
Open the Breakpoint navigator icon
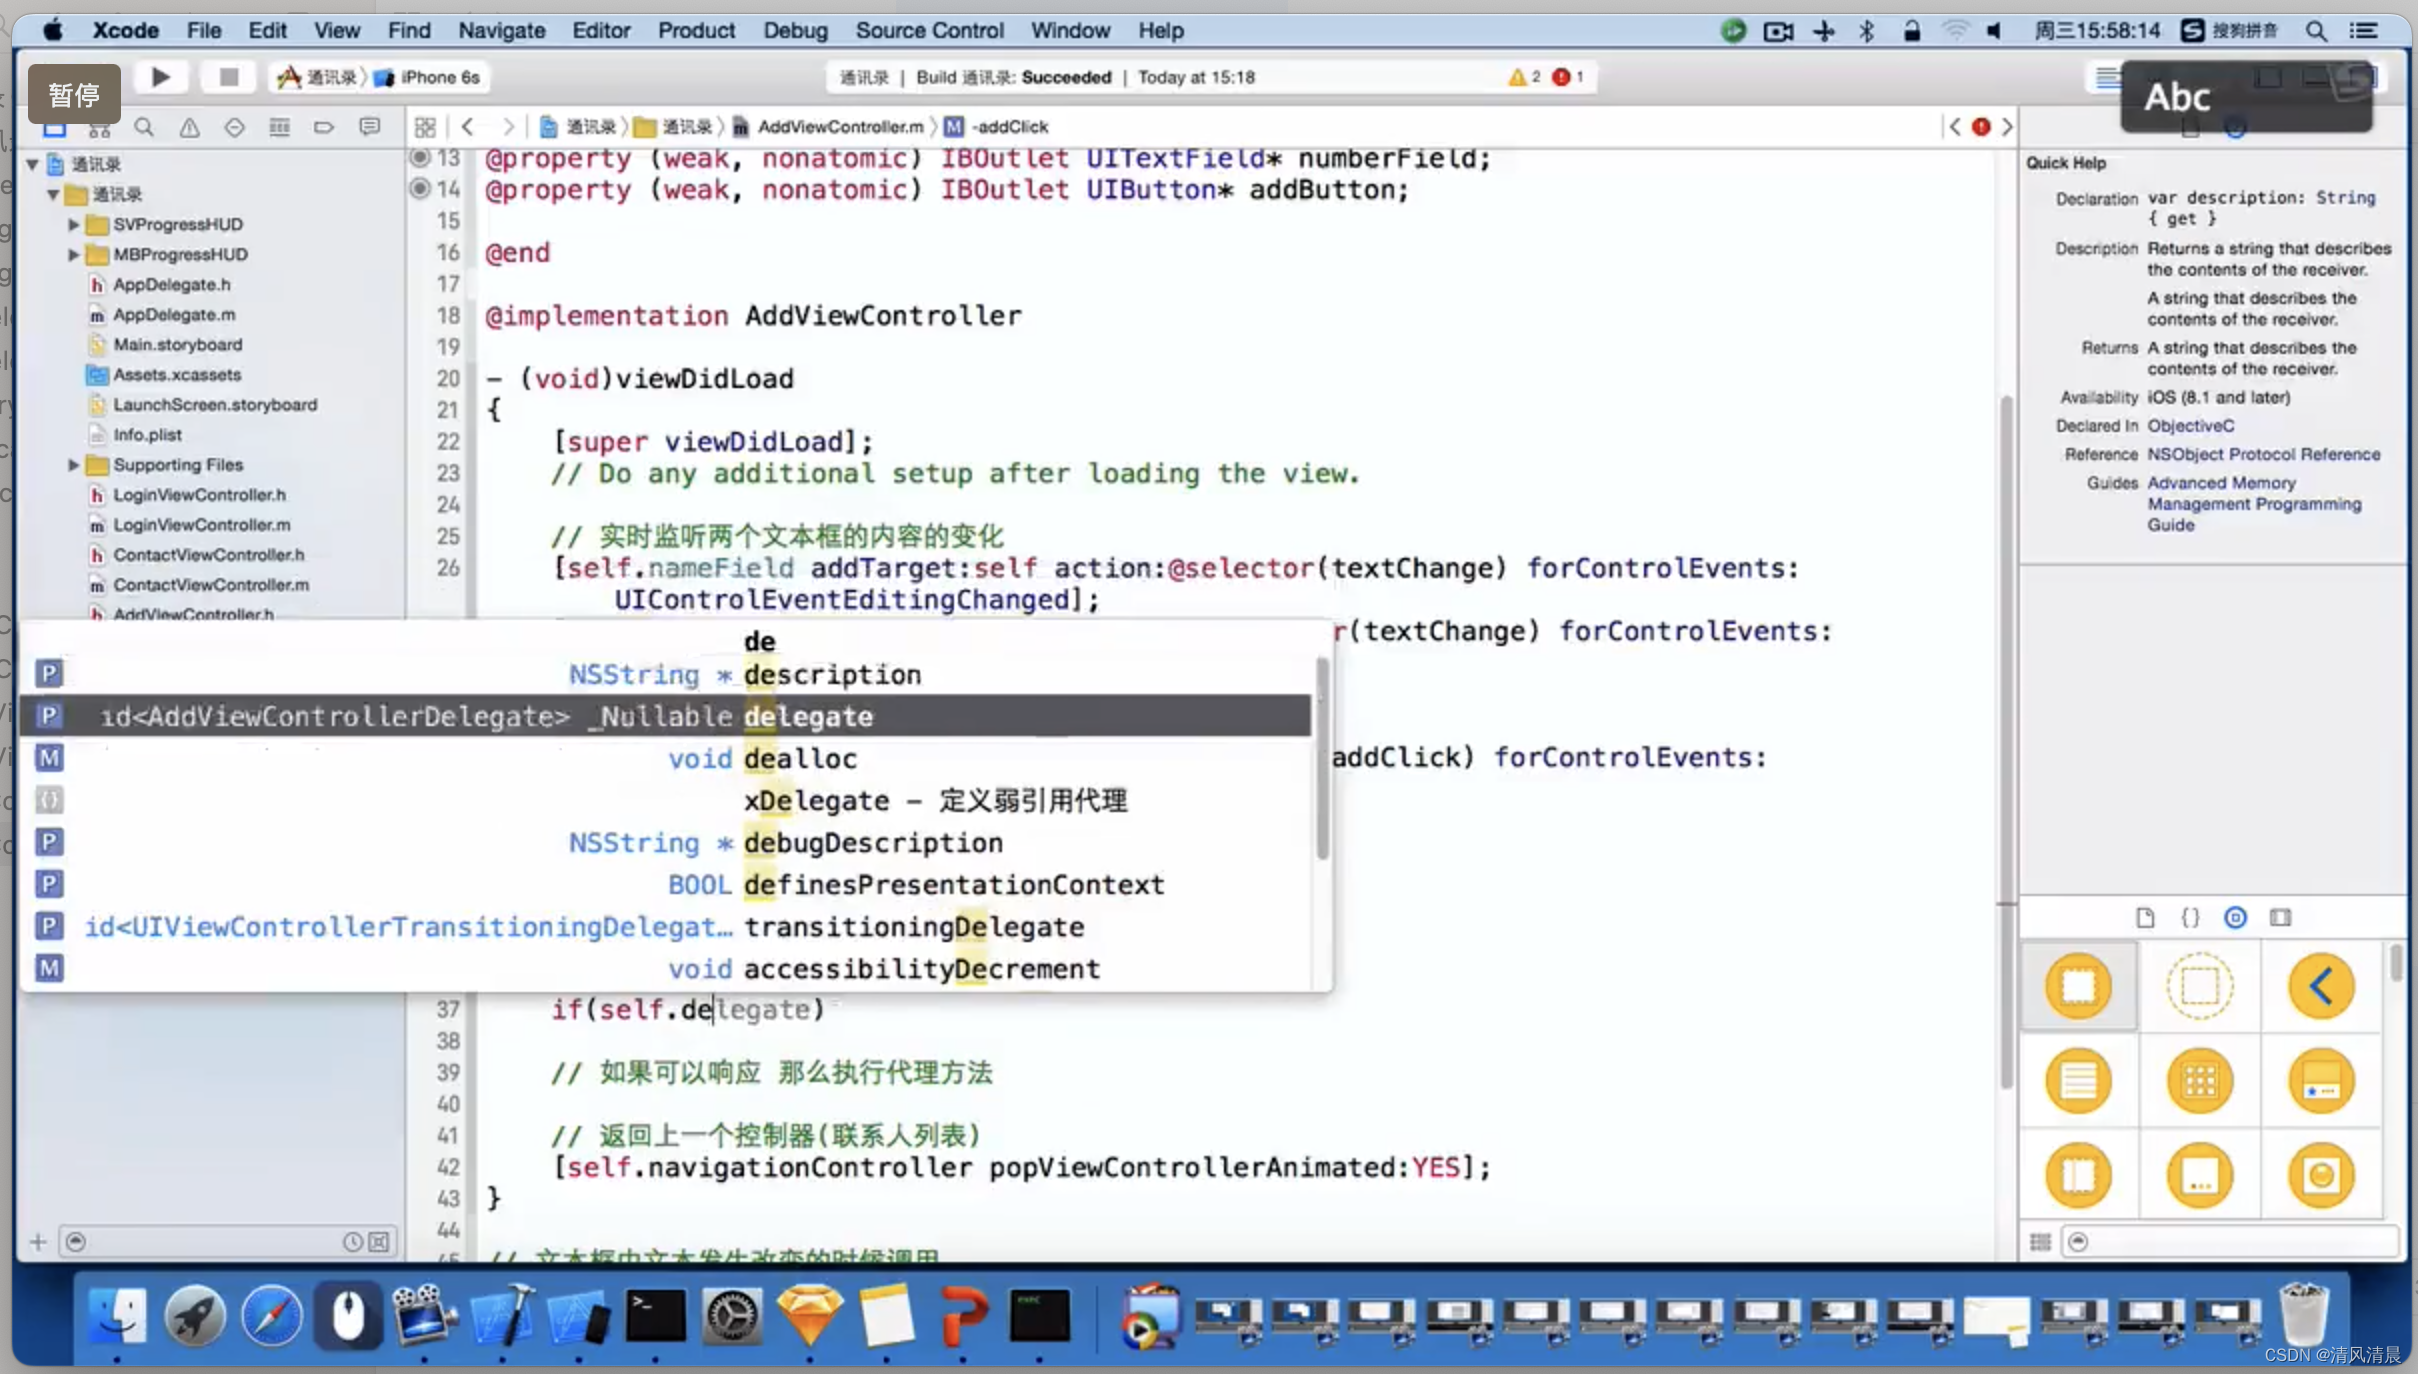[x=324, y=128]
